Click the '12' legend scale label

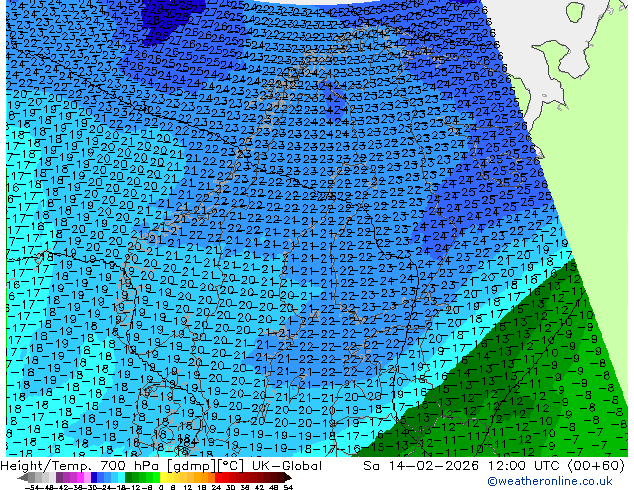point(188,488)
